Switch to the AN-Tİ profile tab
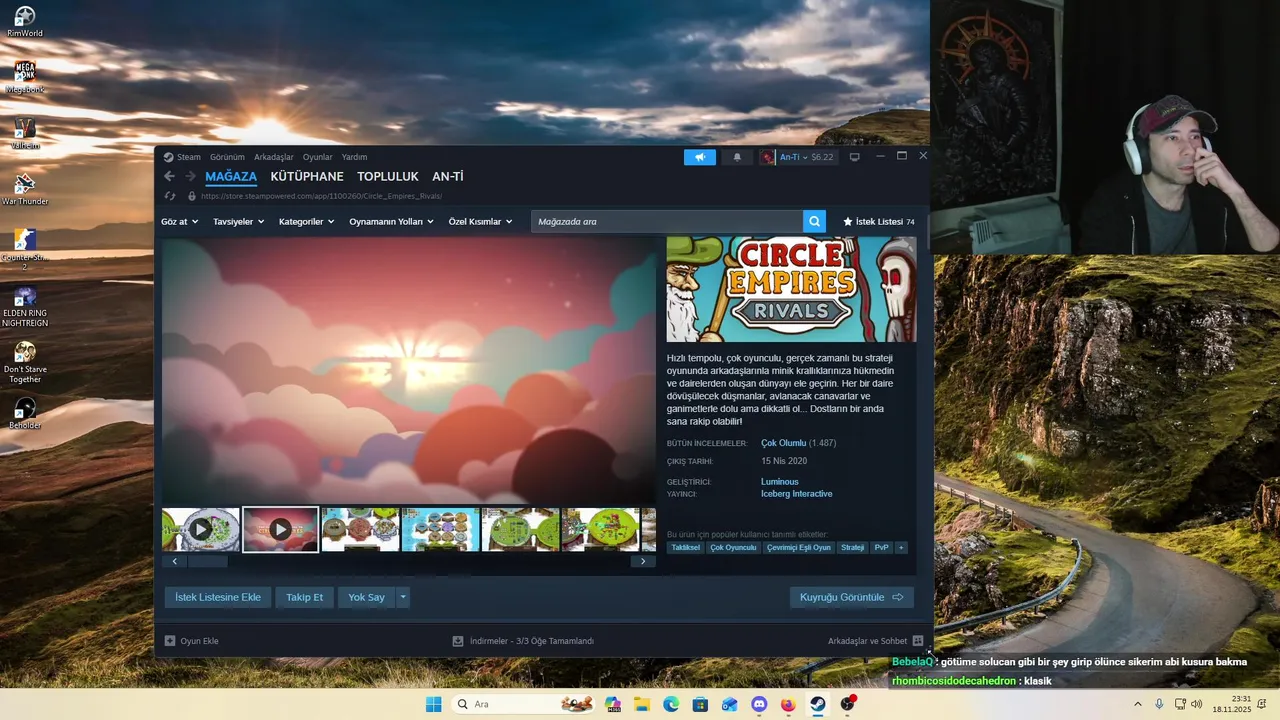Screen dimensions: 1280x720 [x=448, y=177]
